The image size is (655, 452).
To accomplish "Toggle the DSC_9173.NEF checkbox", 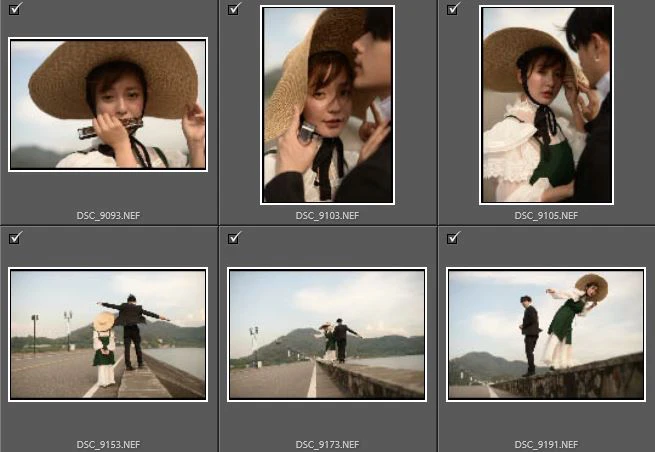I will coord(234,237).
